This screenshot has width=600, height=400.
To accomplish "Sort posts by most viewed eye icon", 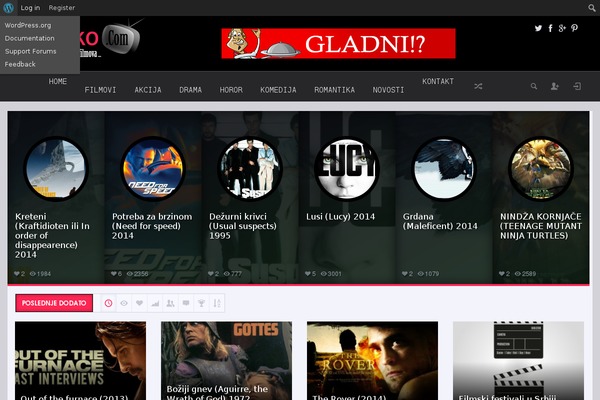I will click(x=124, y=303).
